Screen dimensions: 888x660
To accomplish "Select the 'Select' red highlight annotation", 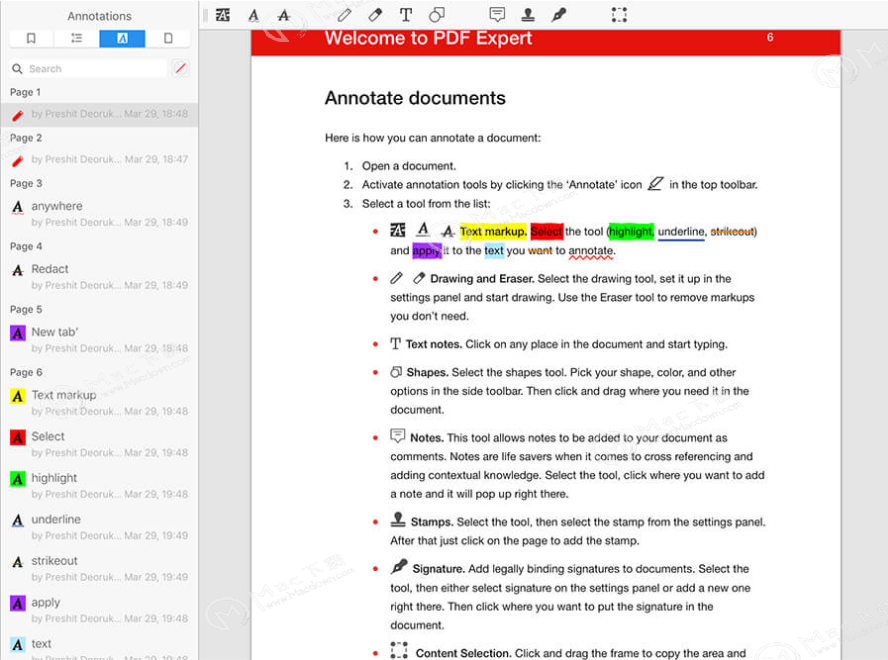I will coord(99,444).
